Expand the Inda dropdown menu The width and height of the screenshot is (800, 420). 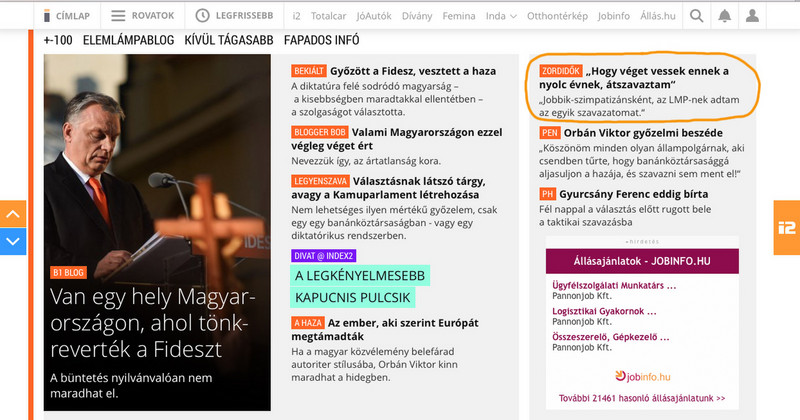point(501,16)
